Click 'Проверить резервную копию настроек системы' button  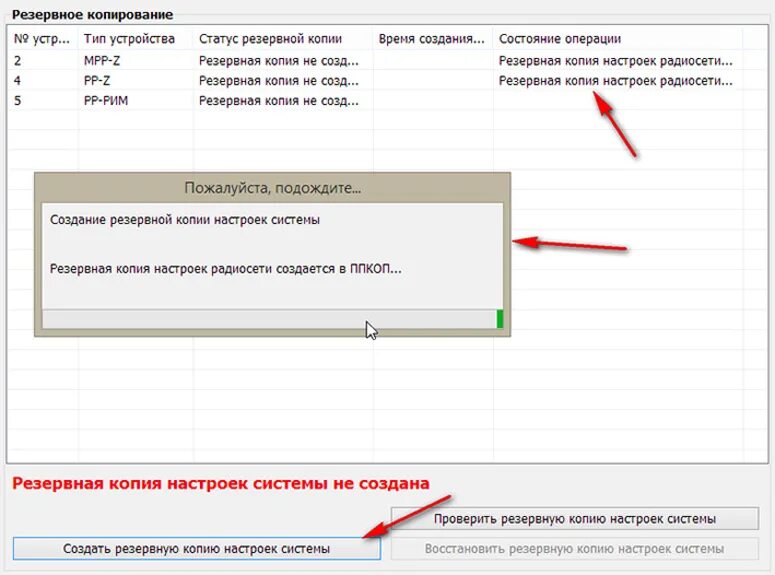pyautogui.click(x=574, y=519)
